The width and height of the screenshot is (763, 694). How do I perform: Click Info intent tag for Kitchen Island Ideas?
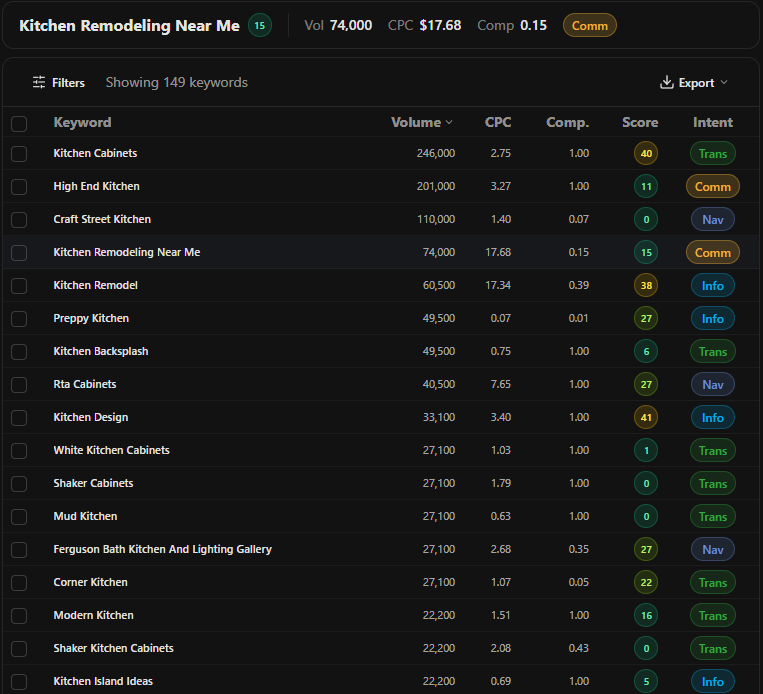[x=713, y=681]
